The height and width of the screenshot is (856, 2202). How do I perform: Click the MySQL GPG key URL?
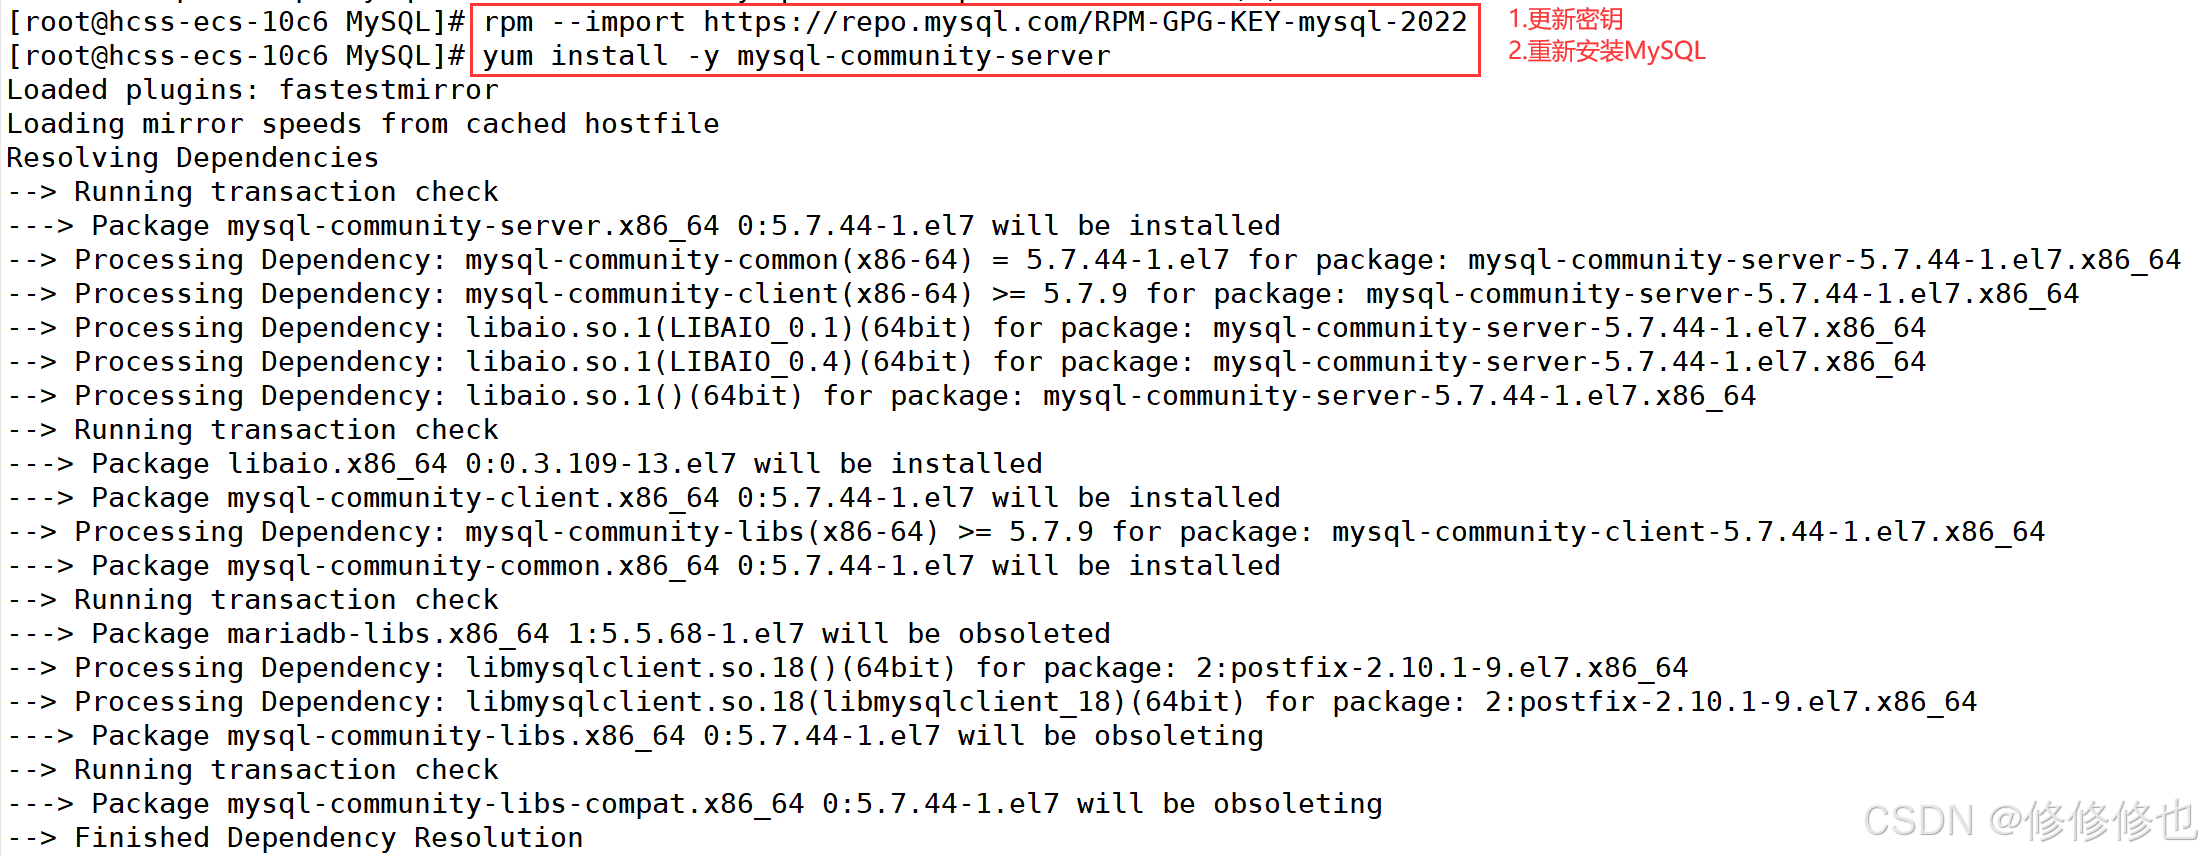[1084, 22]
